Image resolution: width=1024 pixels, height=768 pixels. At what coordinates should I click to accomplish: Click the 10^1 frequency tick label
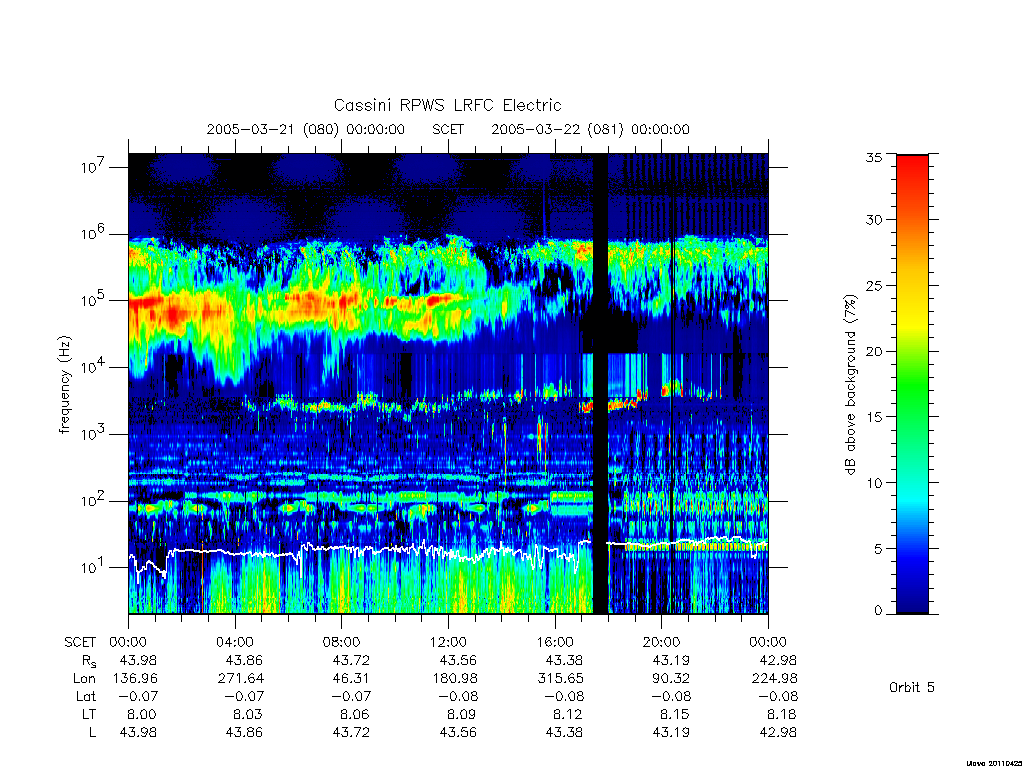[94, 567]
